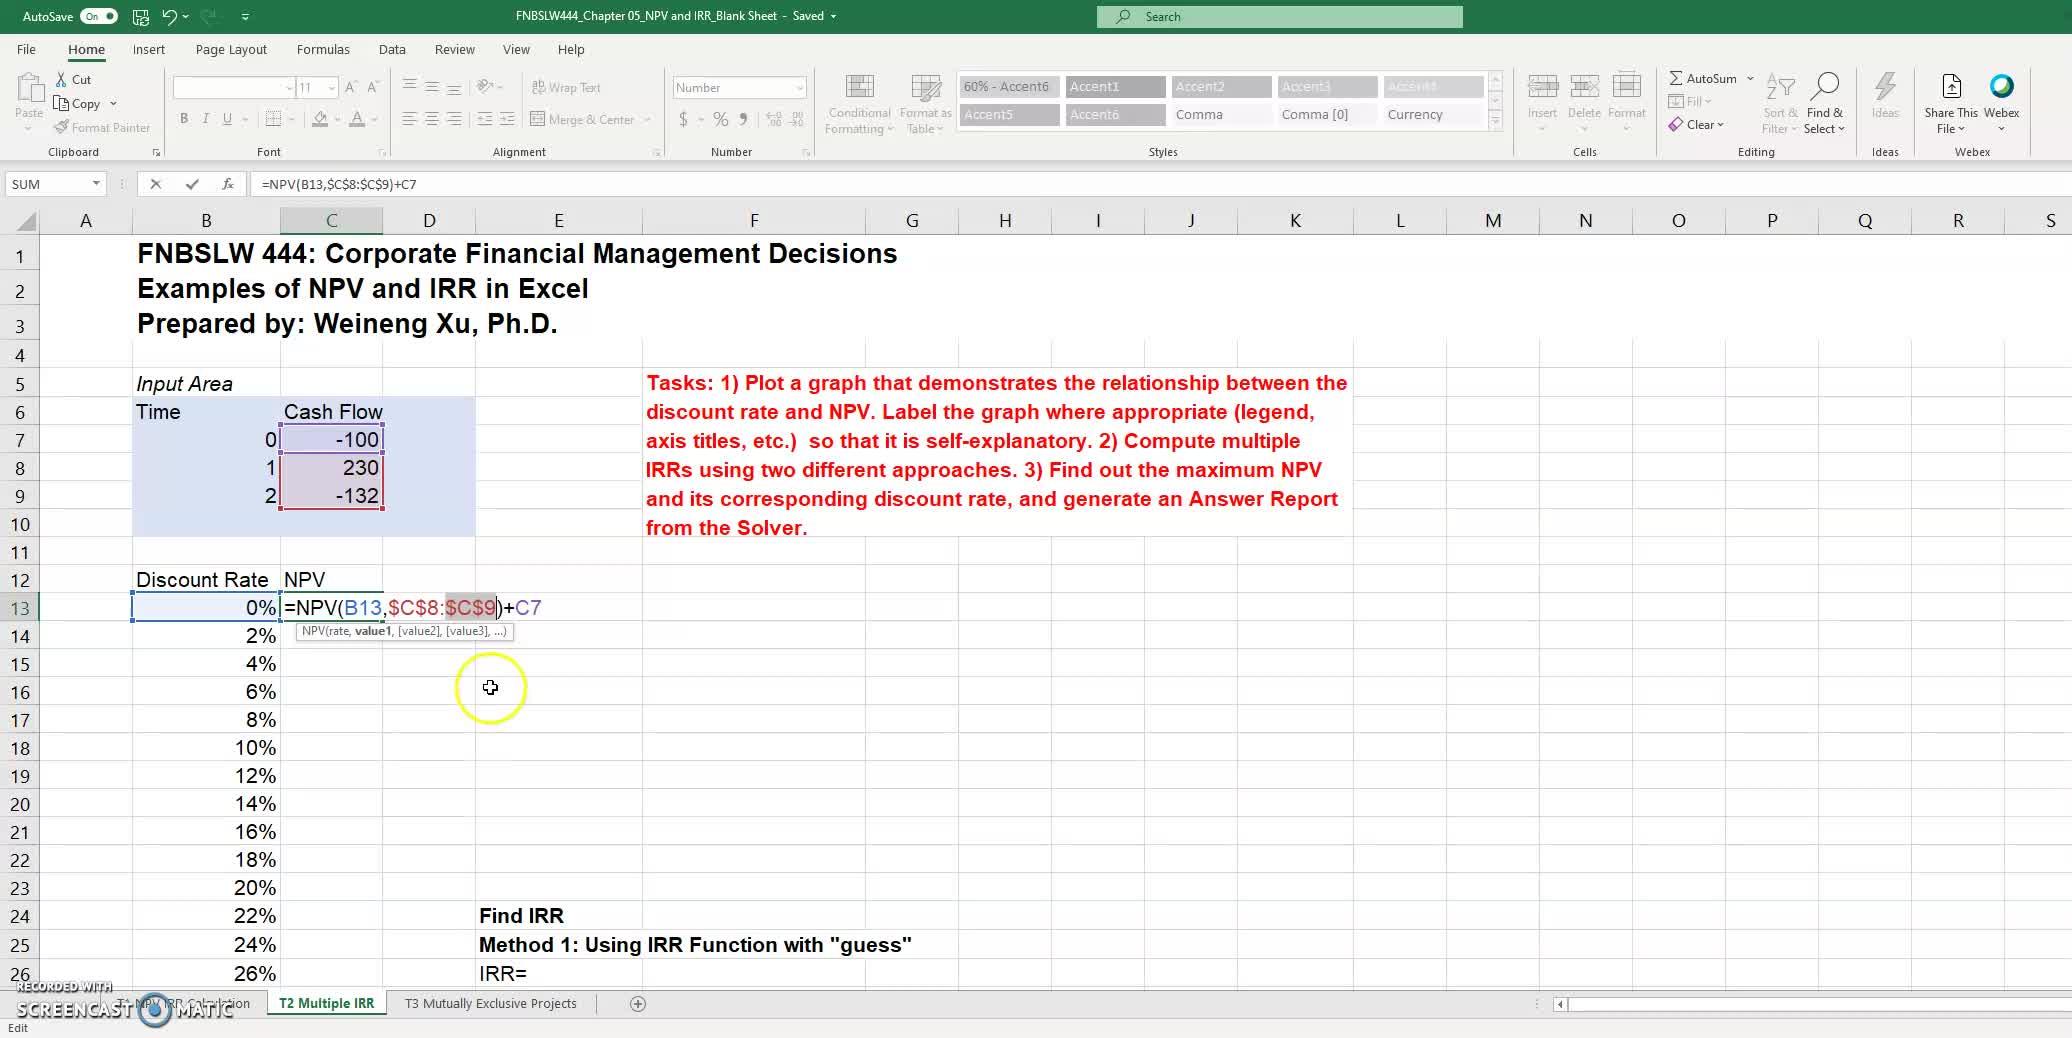This screenshot has height=1038, width=2072.
Task: Click the Increase Font Size icon
Action: [351, 88]
